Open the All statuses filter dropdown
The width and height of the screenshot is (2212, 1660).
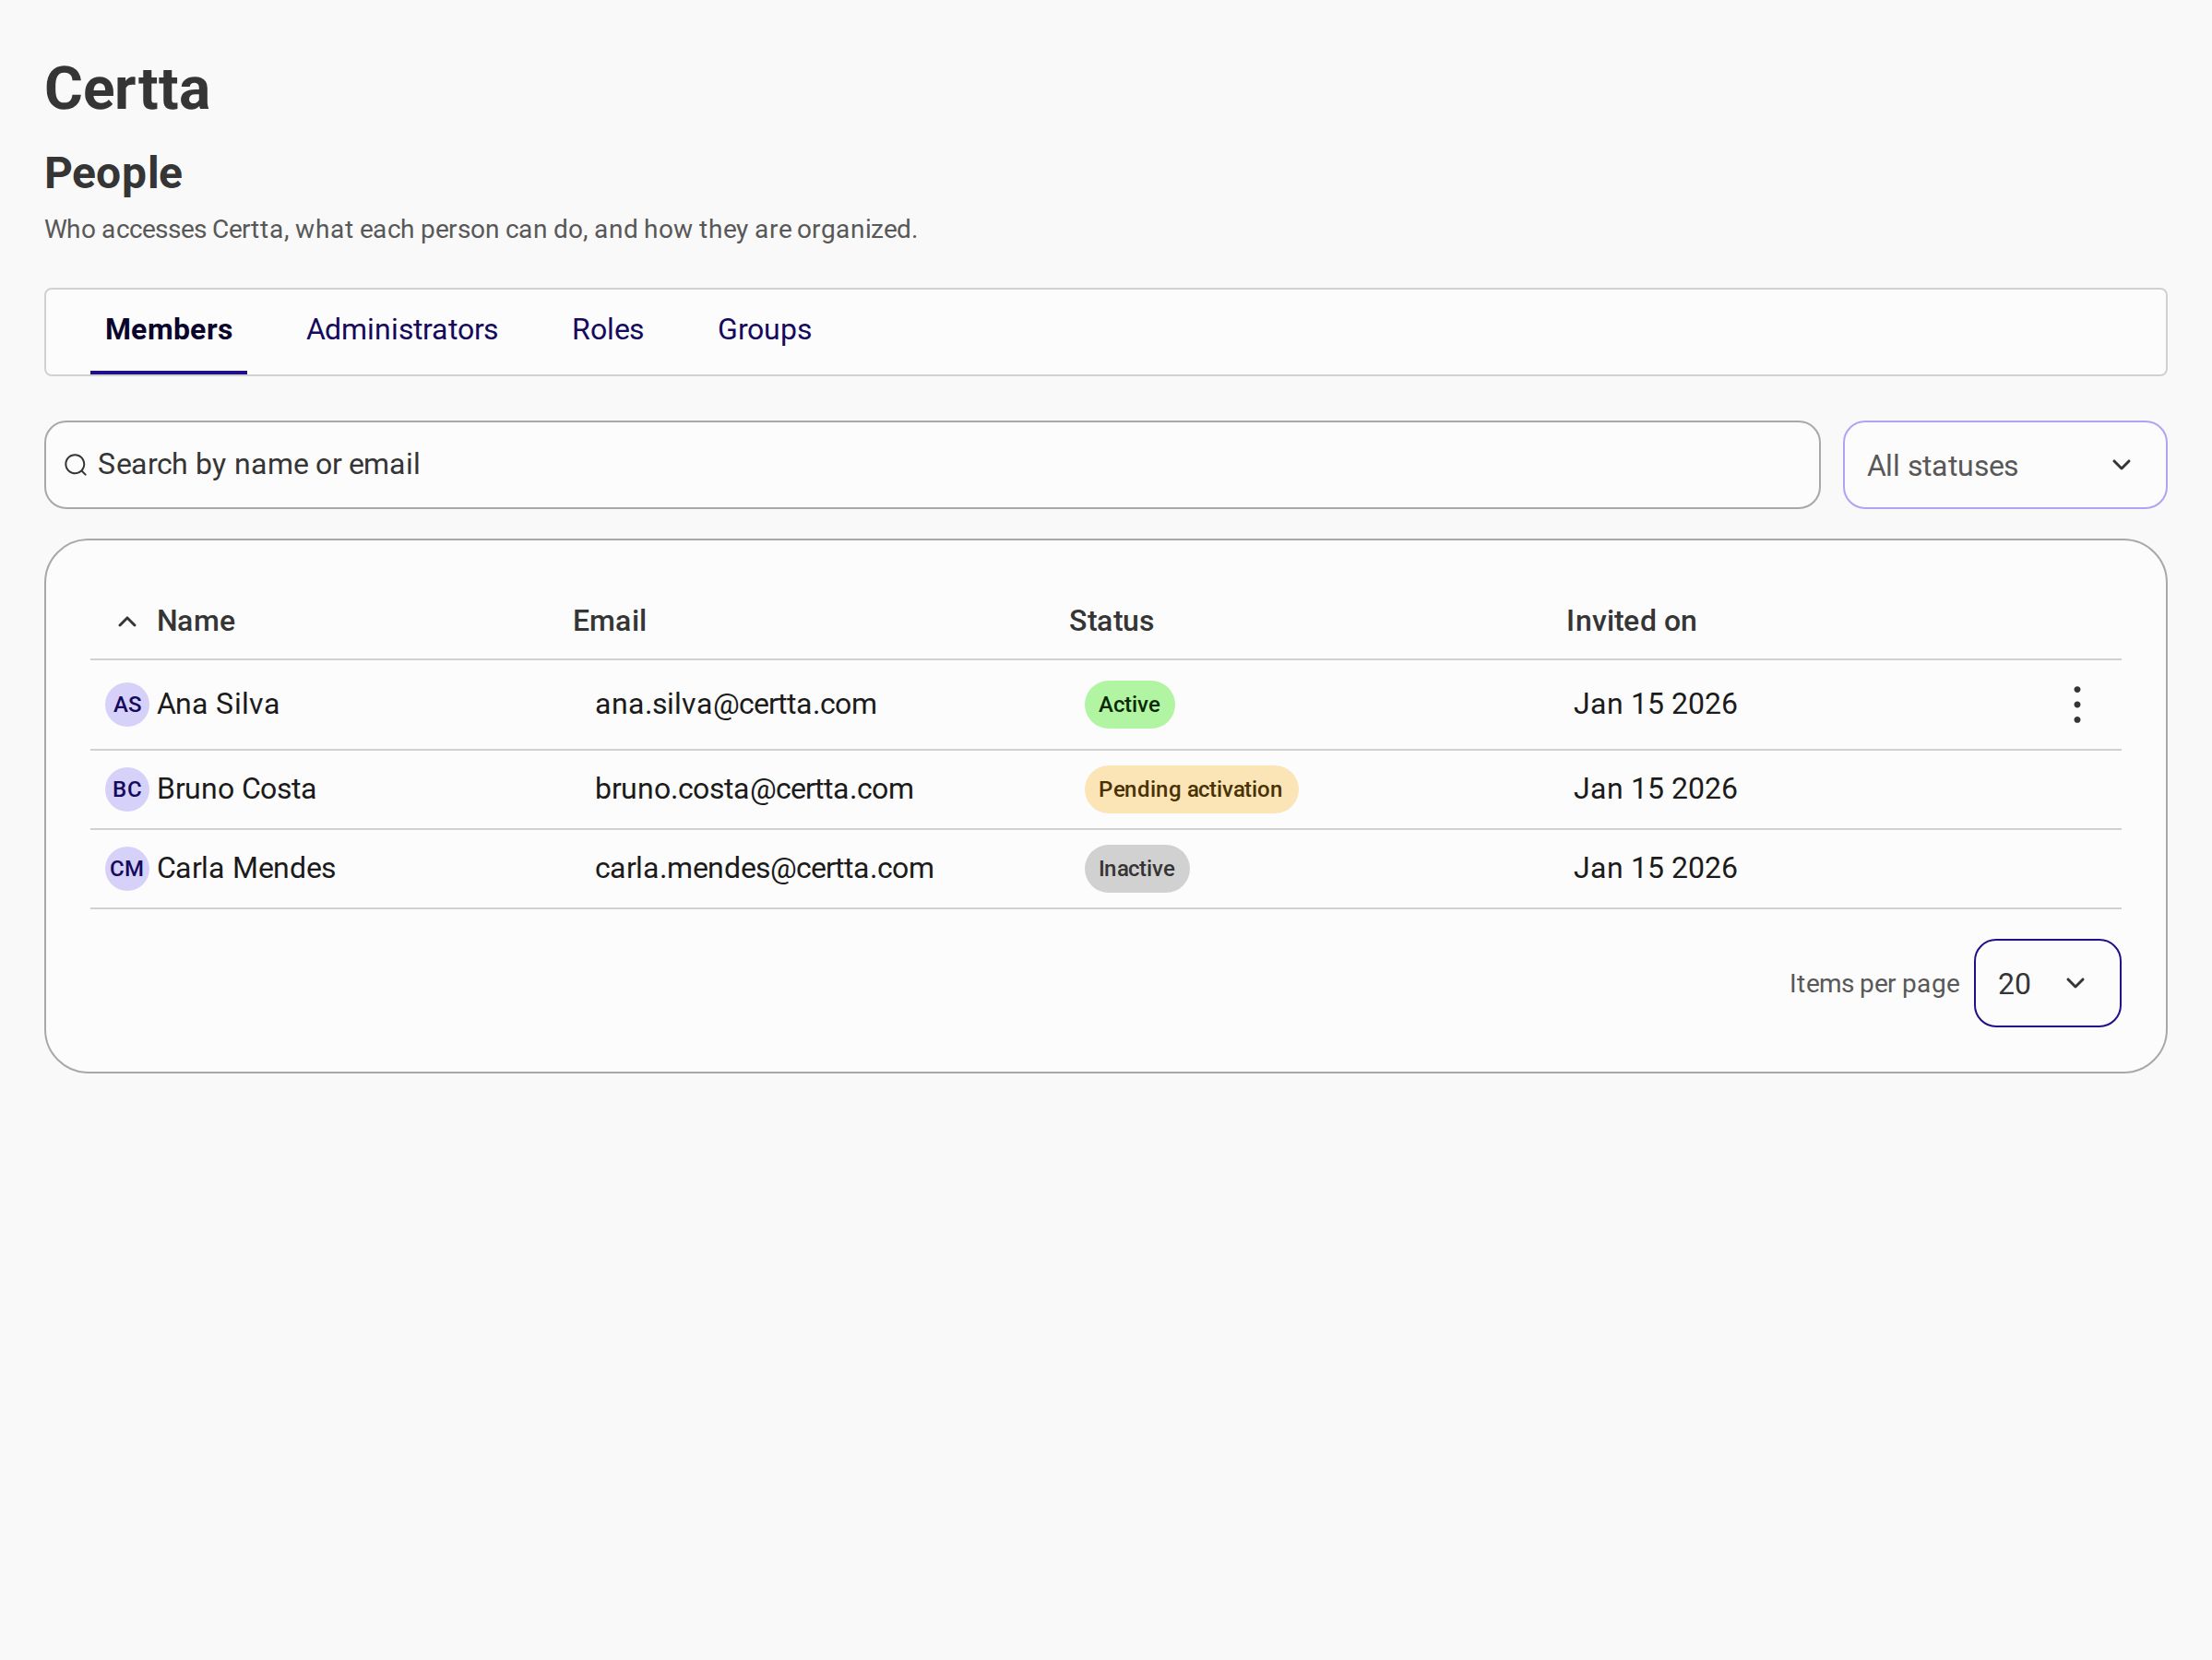(x=2004, y=465)
